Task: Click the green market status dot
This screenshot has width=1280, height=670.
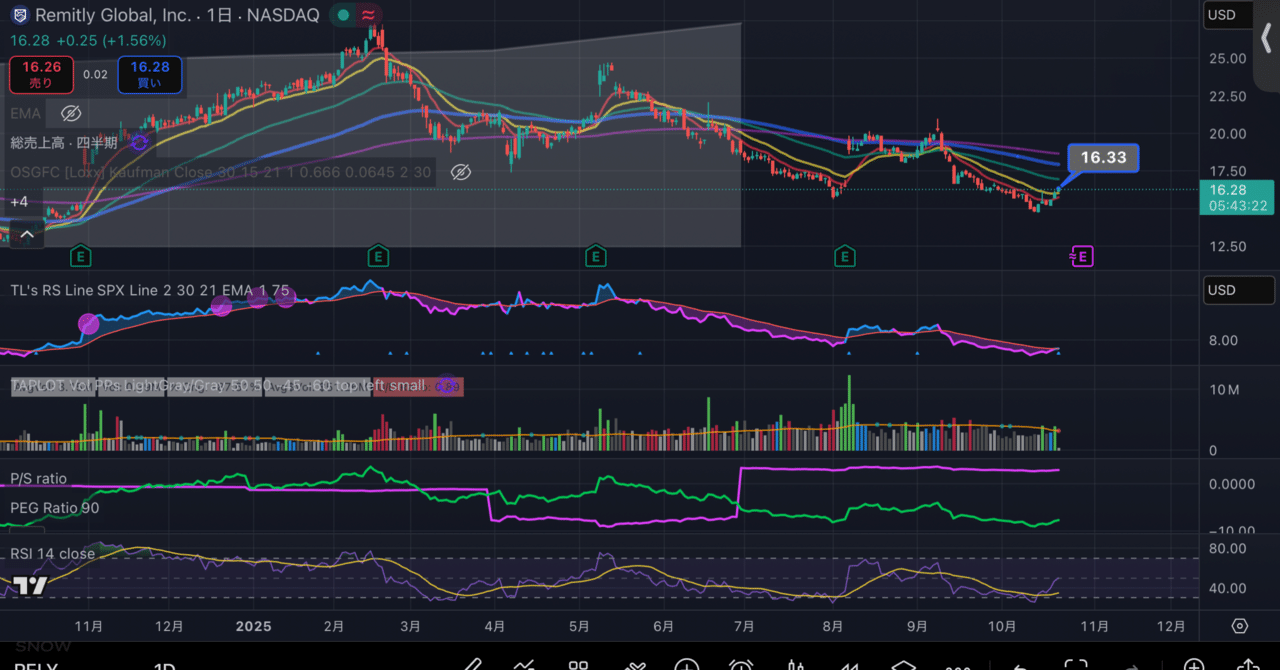Action: pyautogui.click(x=343, y=15)
